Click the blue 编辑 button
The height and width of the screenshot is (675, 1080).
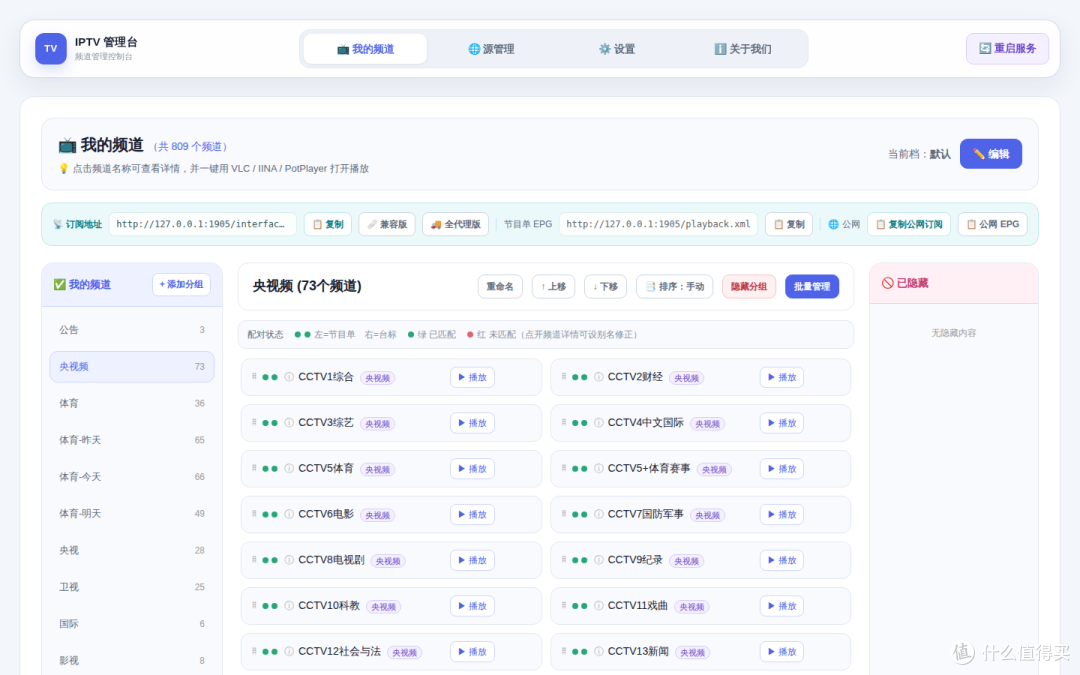990,154
